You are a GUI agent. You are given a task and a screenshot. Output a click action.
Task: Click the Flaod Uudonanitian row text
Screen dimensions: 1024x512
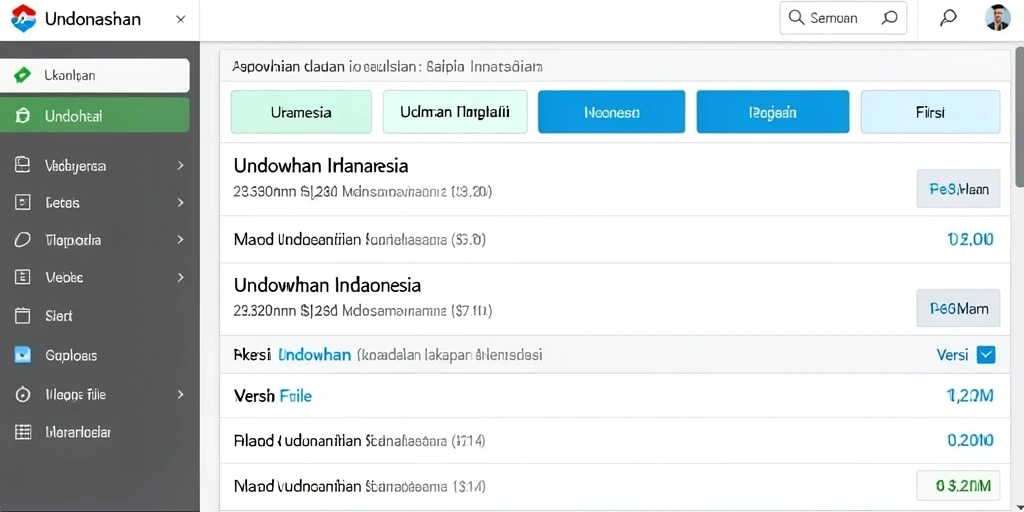pyautogui.click(x=359, y=441)
